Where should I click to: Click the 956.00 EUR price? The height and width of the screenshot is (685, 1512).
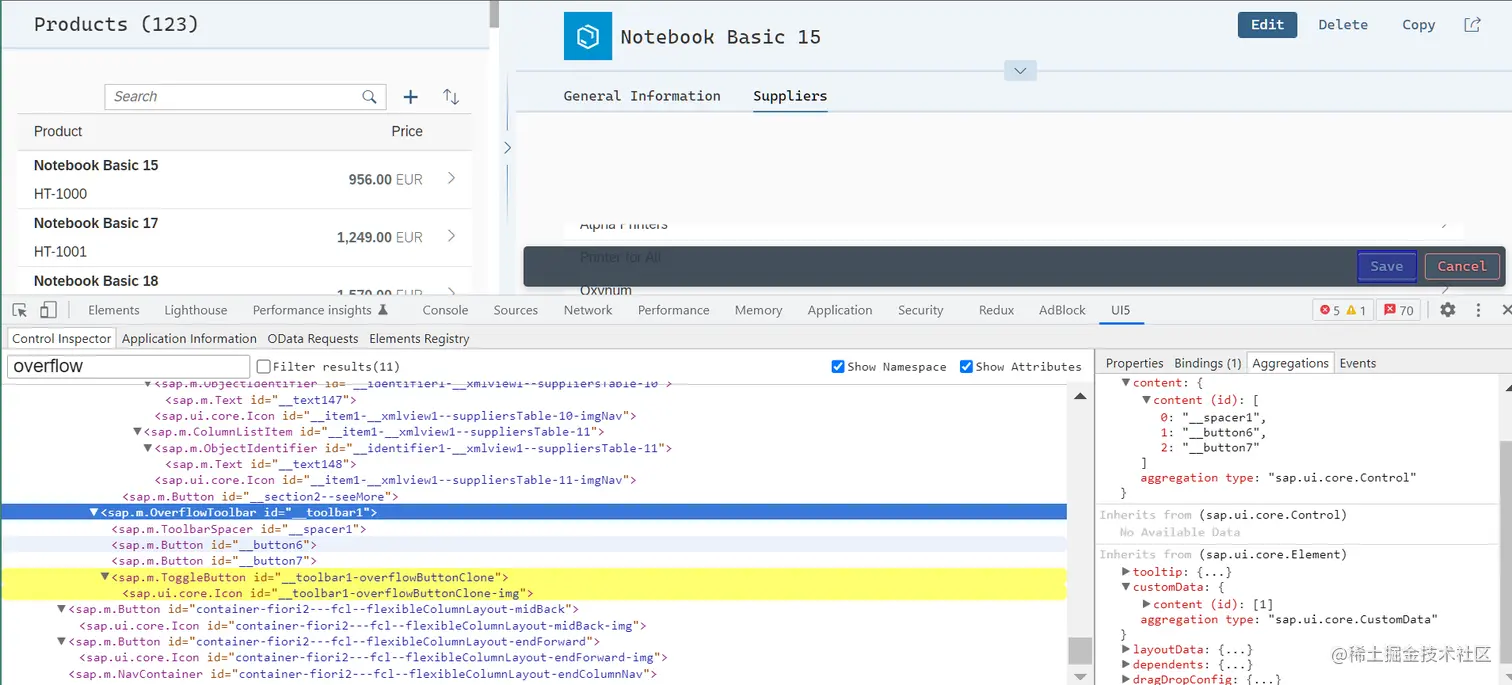385,180
